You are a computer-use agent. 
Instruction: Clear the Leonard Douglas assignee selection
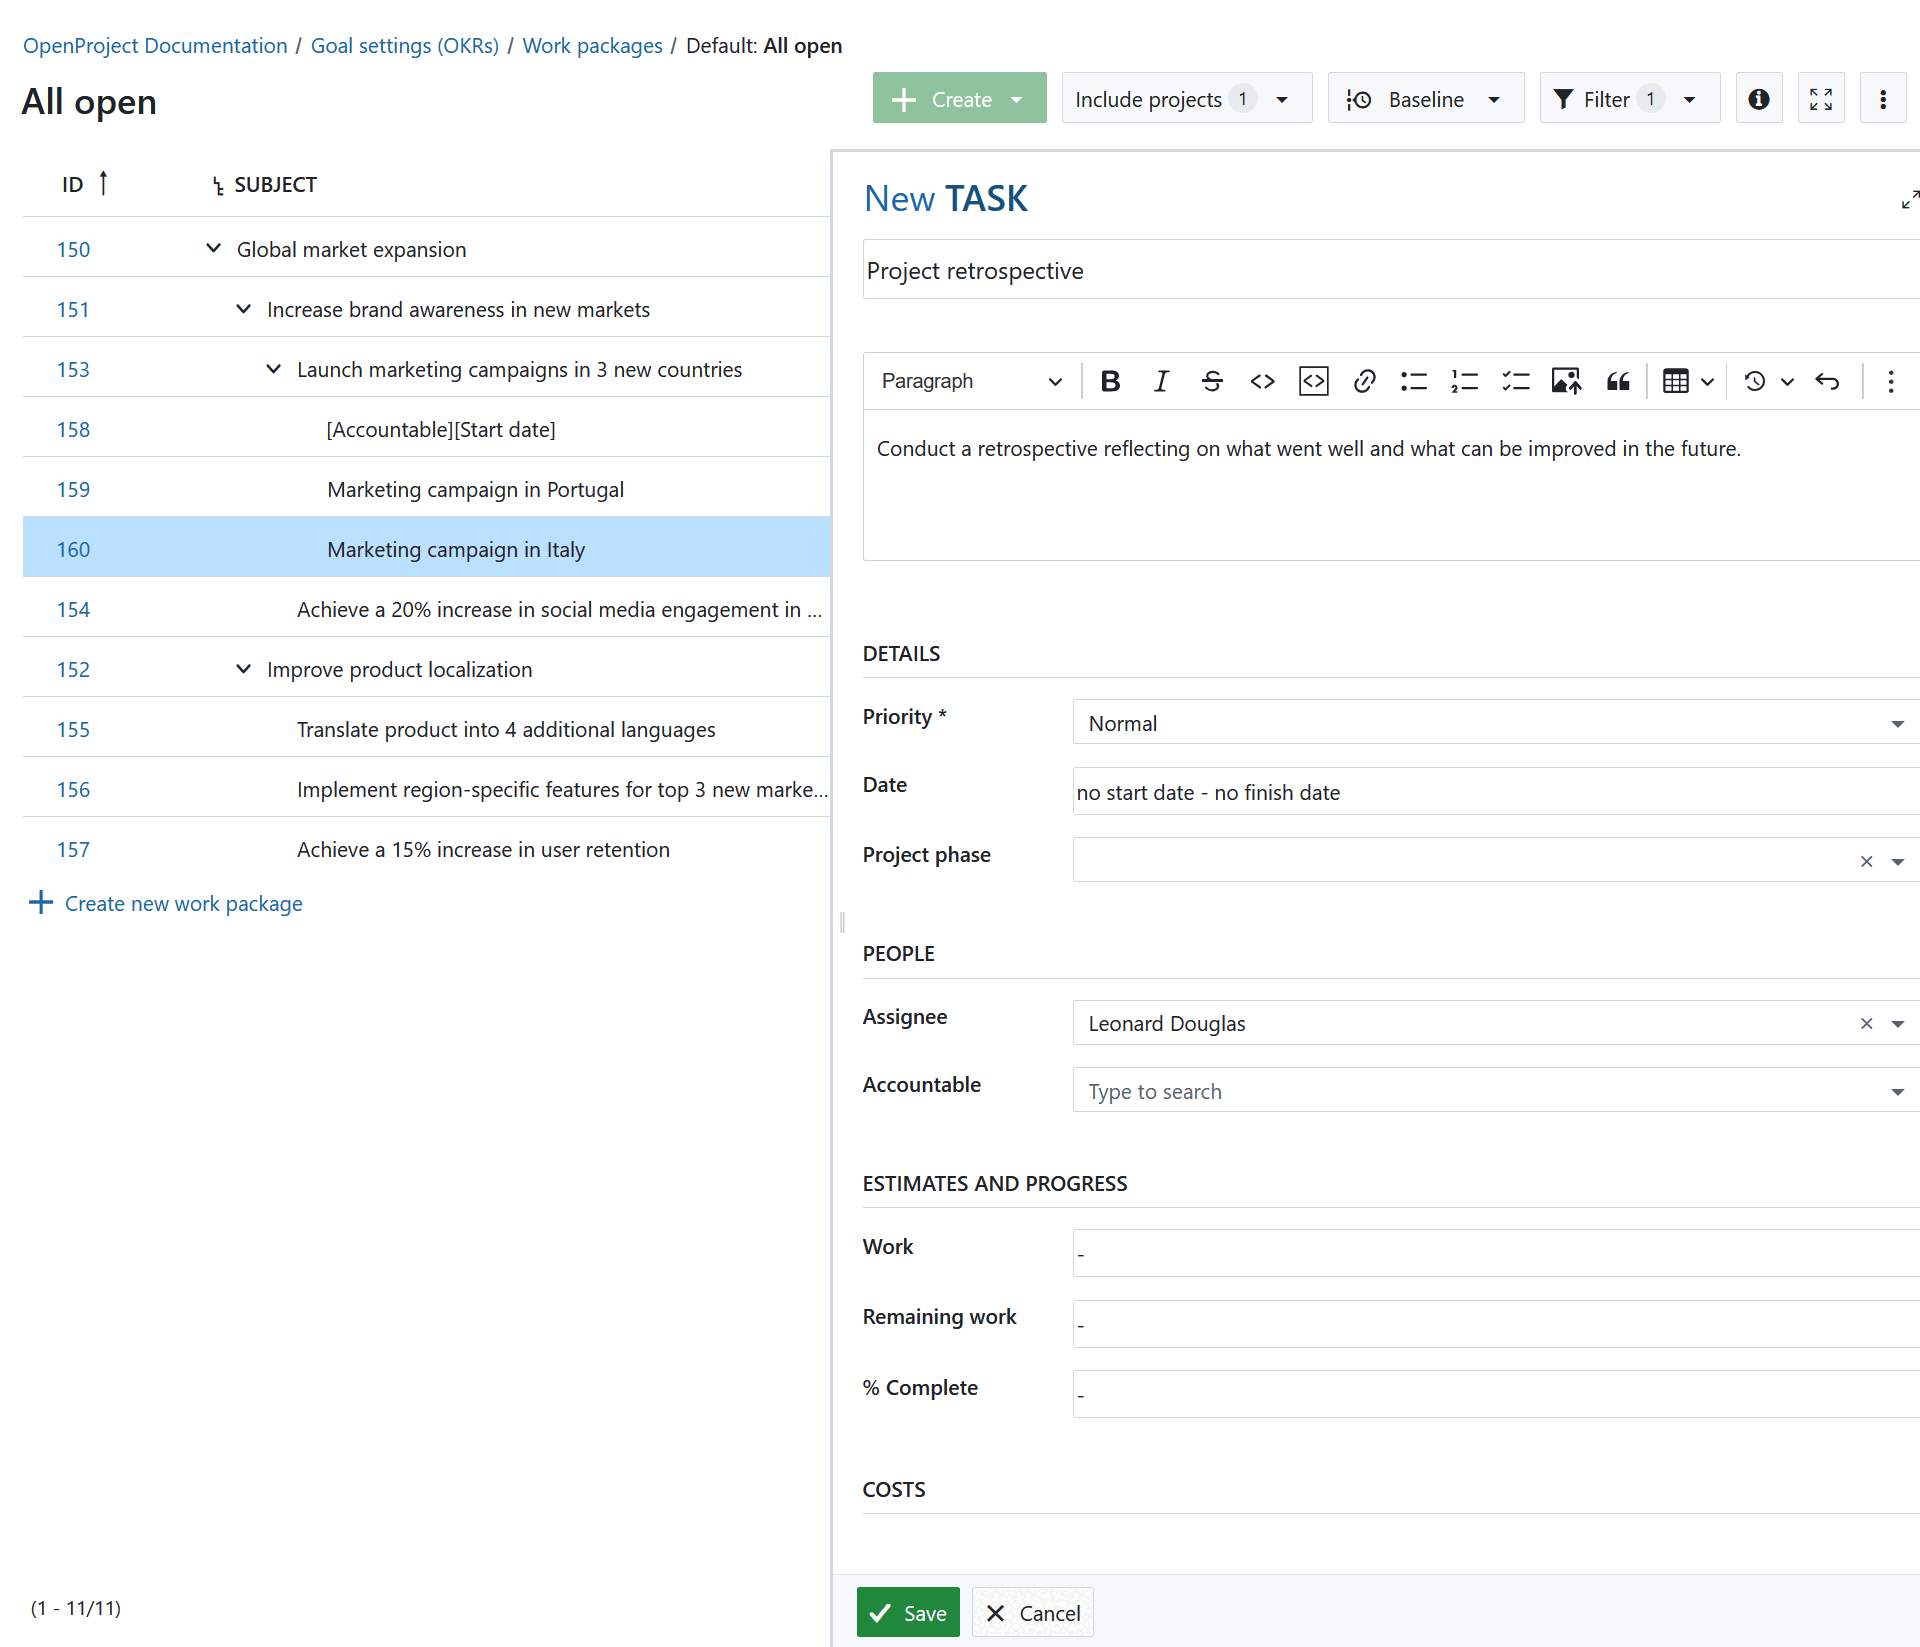point(1865,1023)
